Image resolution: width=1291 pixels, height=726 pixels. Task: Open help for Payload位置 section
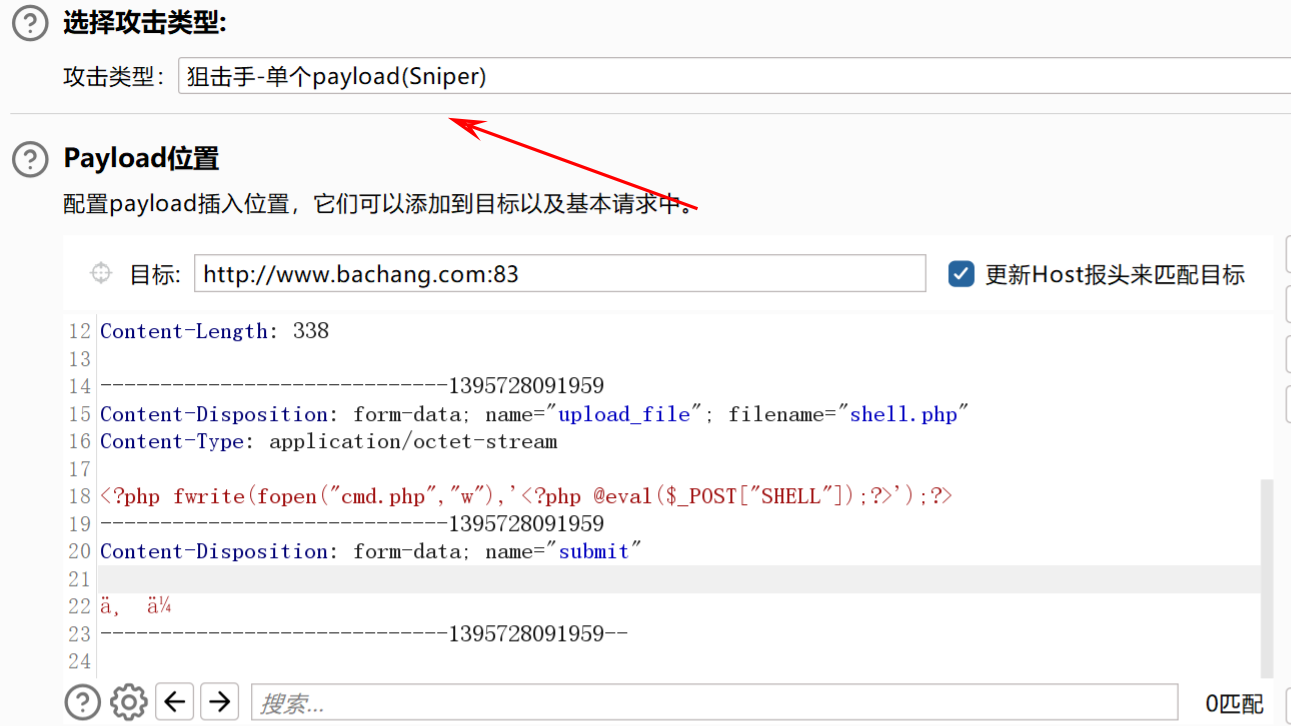30,158
